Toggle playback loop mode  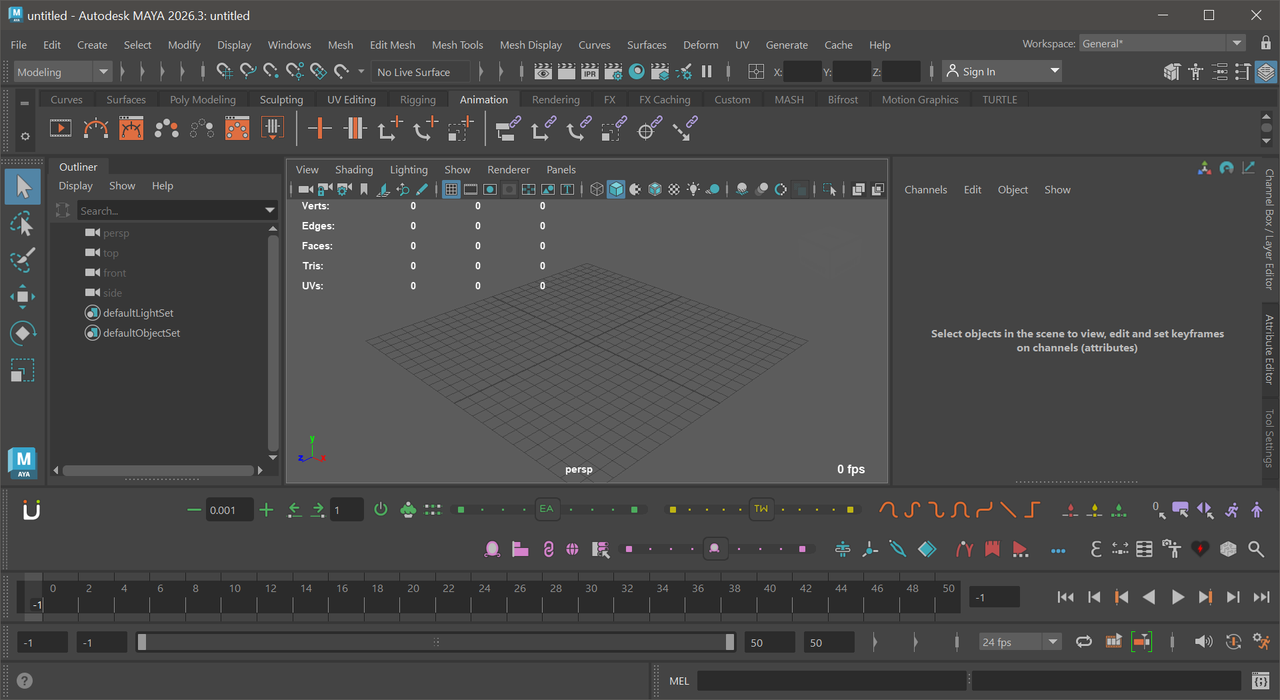(x=1083, y=641)
